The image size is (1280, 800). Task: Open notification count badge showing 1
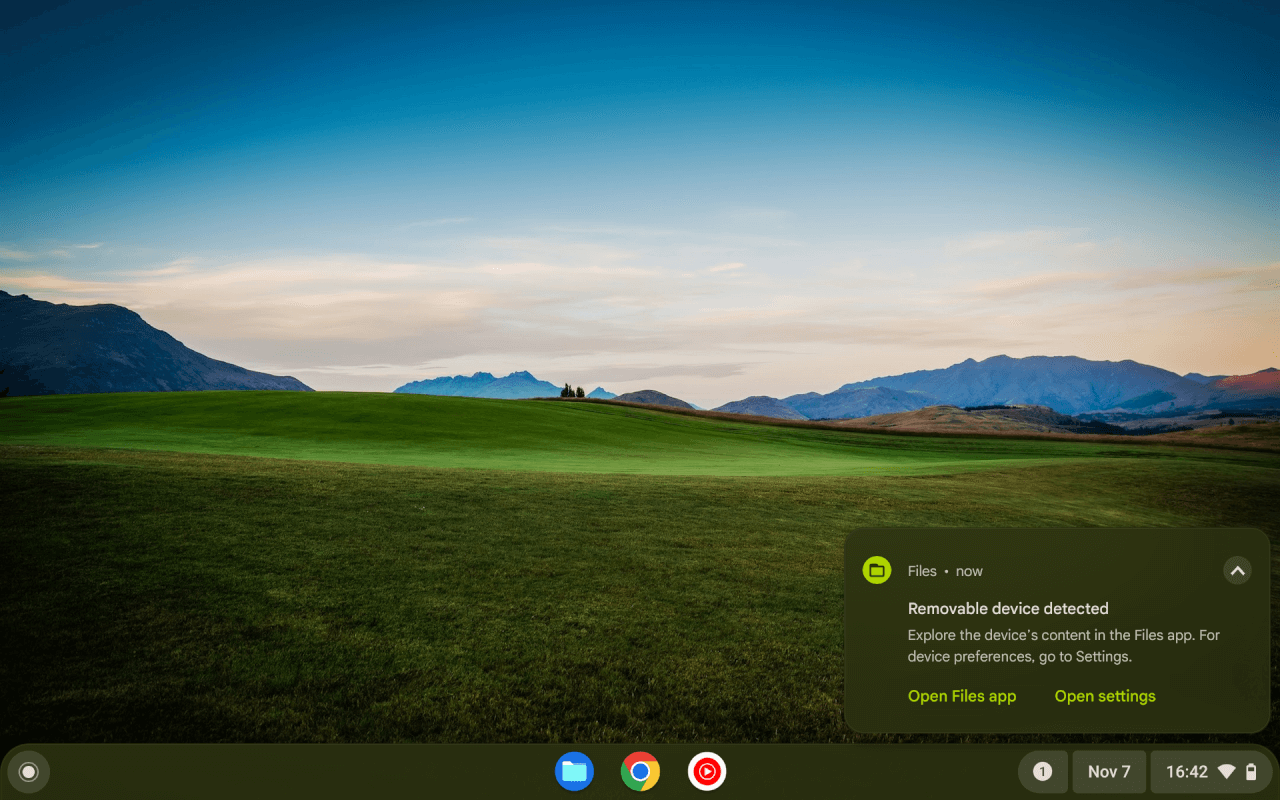[x=1043, y=772]
